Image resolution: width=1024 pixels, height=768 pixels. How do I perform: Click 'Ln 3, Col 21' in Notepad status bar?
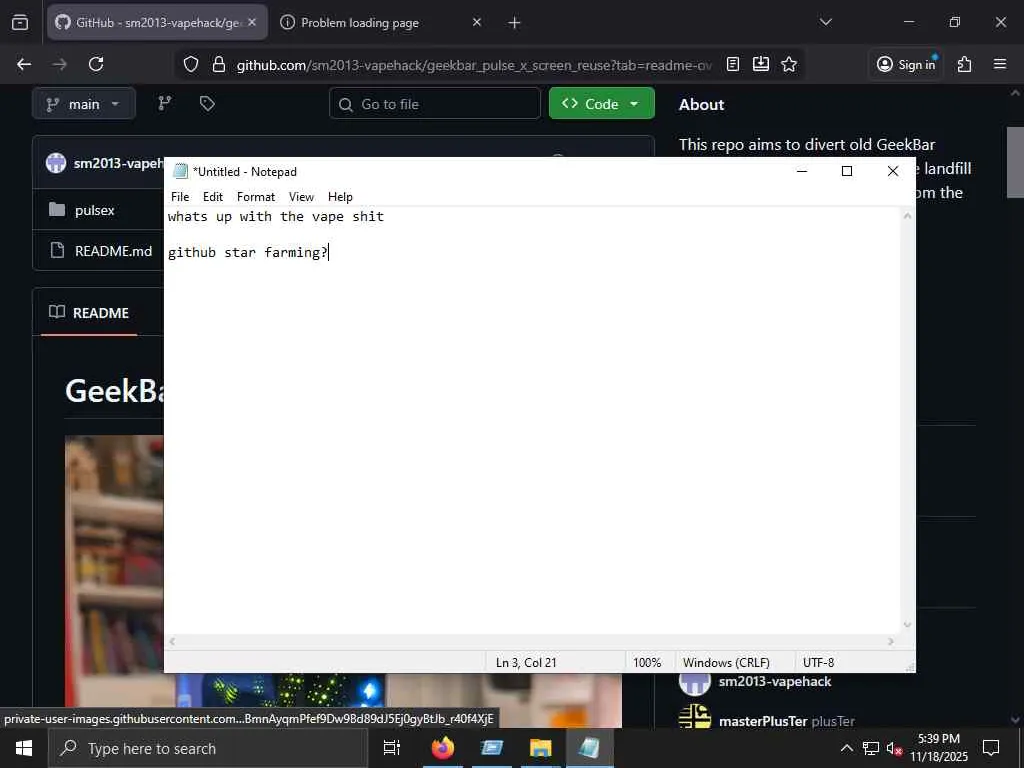pyautogui.click(x=526, y=662)
